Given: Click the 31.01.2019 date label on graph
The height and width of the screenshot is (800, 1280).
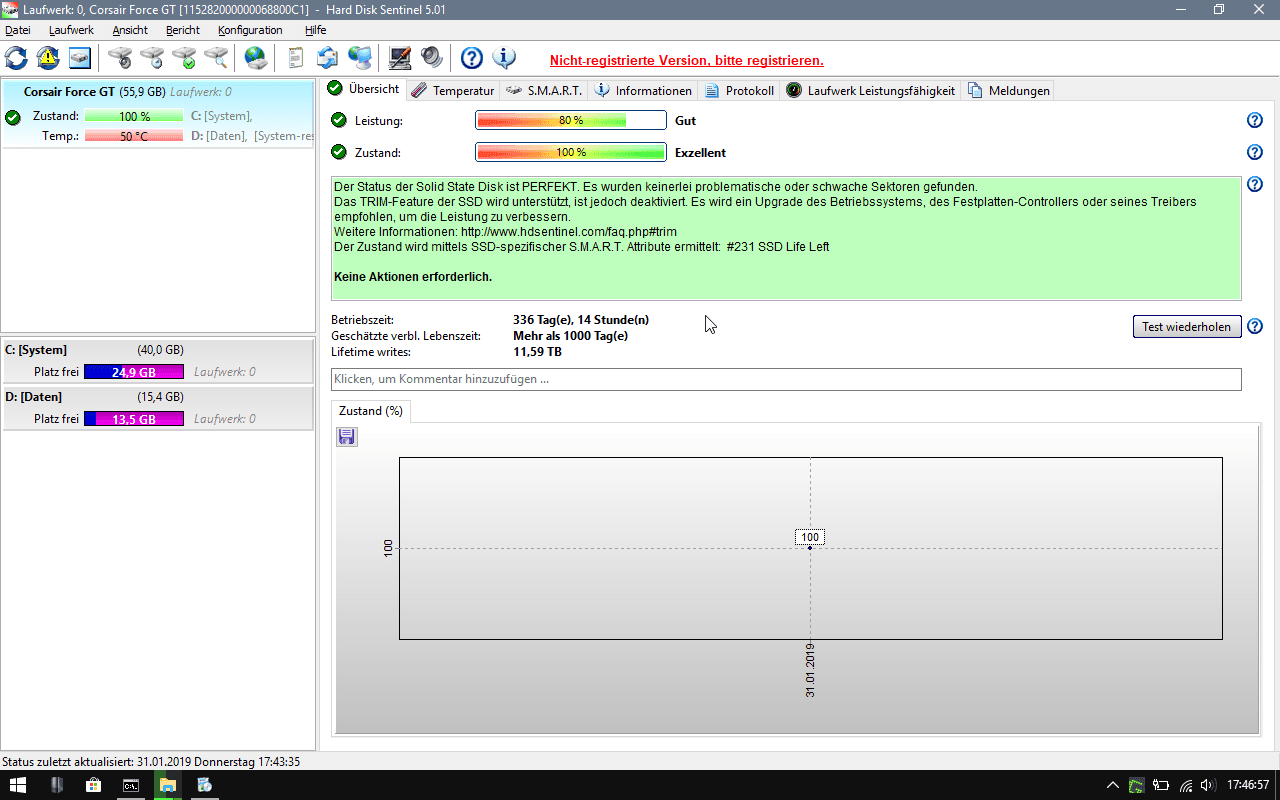Looking at the screenshot, I should click(x=810, y=671).
